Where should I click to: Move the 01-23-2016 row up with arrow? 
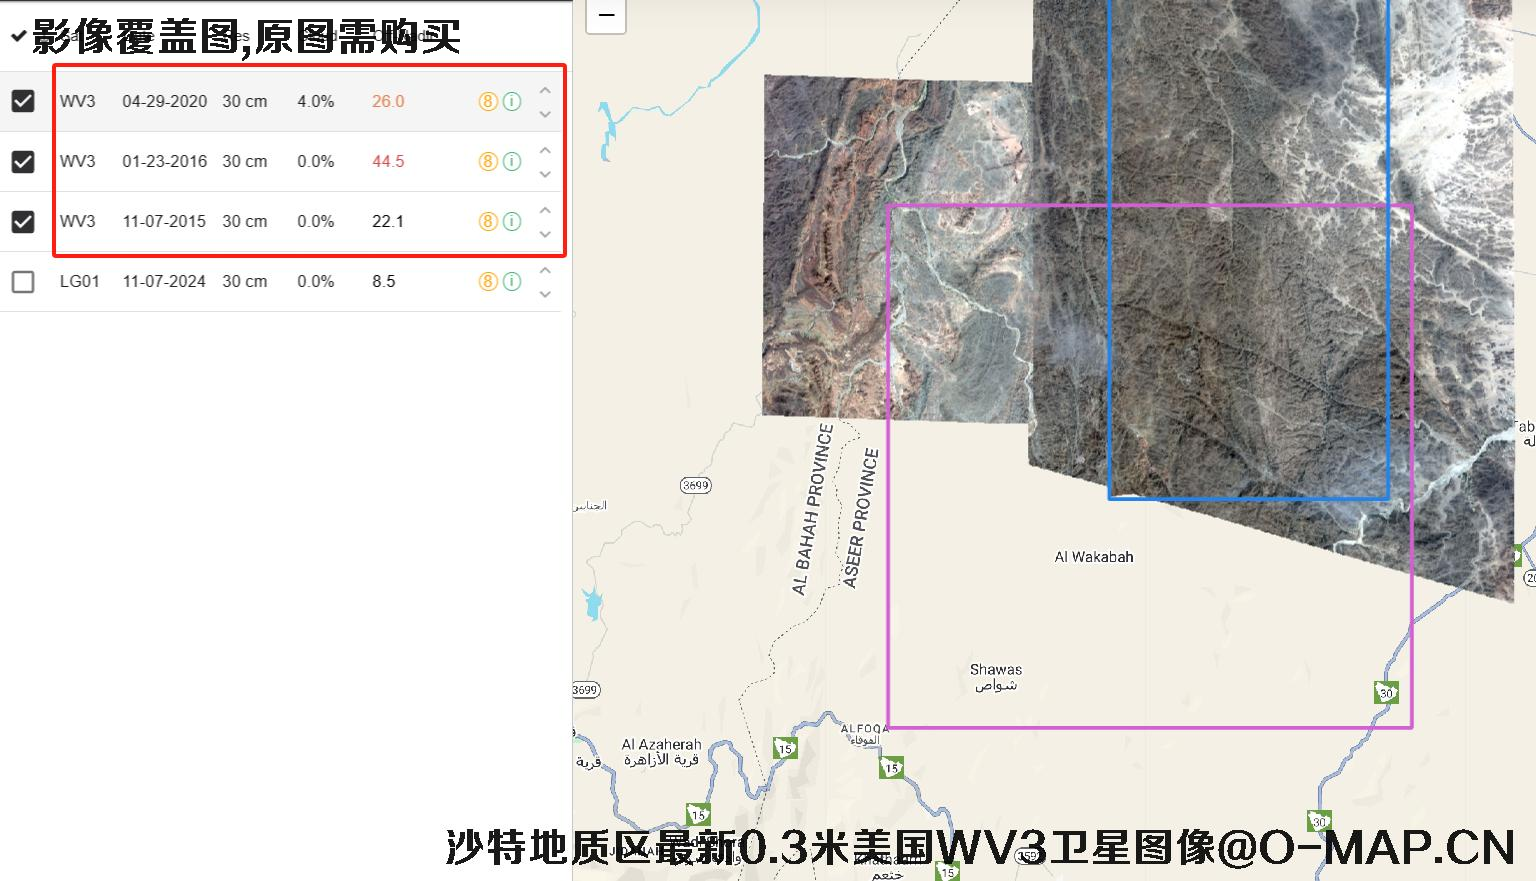point(545,150)
